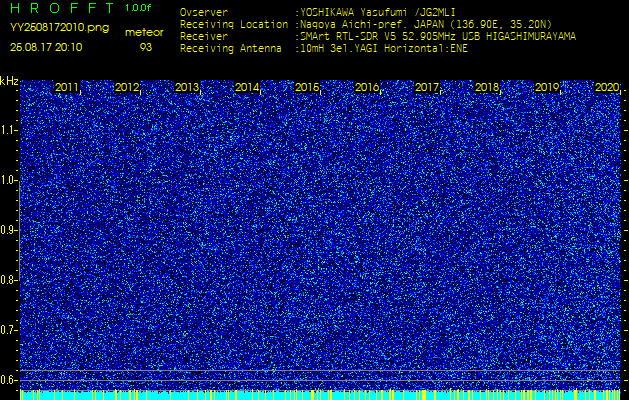629x400 pixels.
Task: Click the cyan signal level strip
Action: click(x=320, y=395)
